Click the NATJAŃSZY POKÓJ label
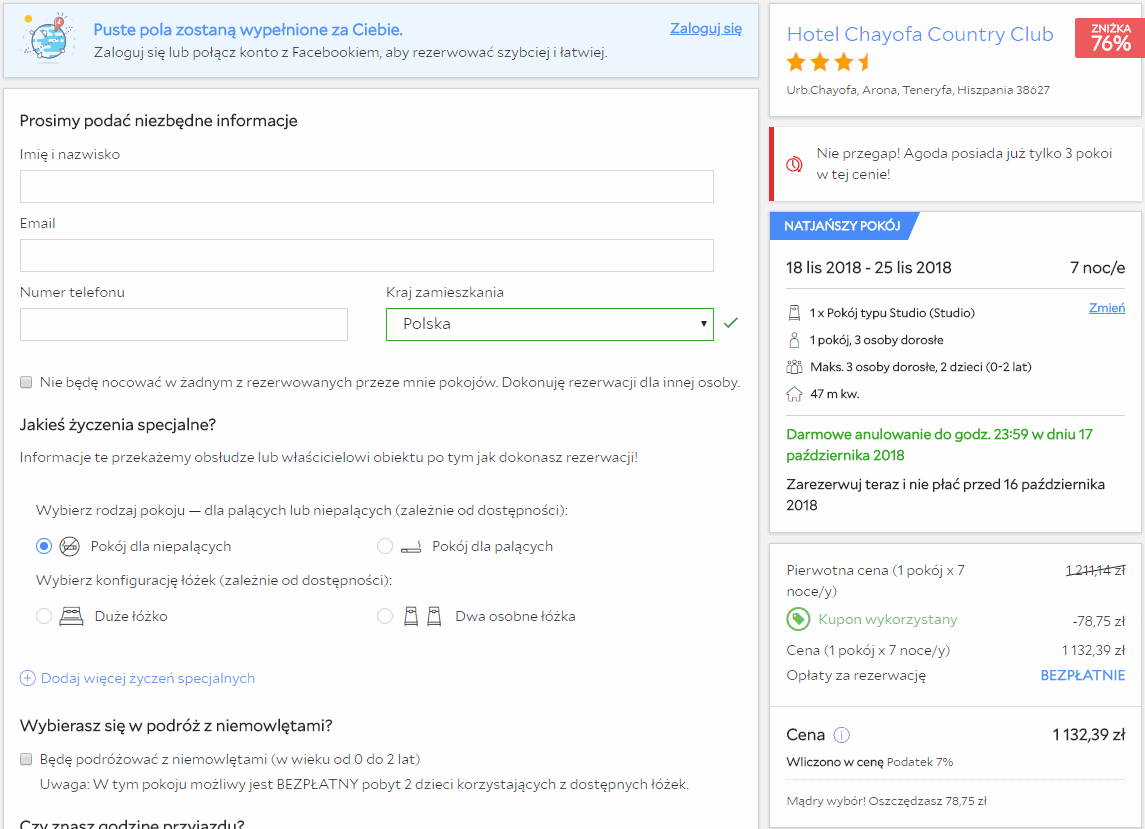Image resolution: width=1145 pixels, height=829 pixels. click(x=842, y=226)
